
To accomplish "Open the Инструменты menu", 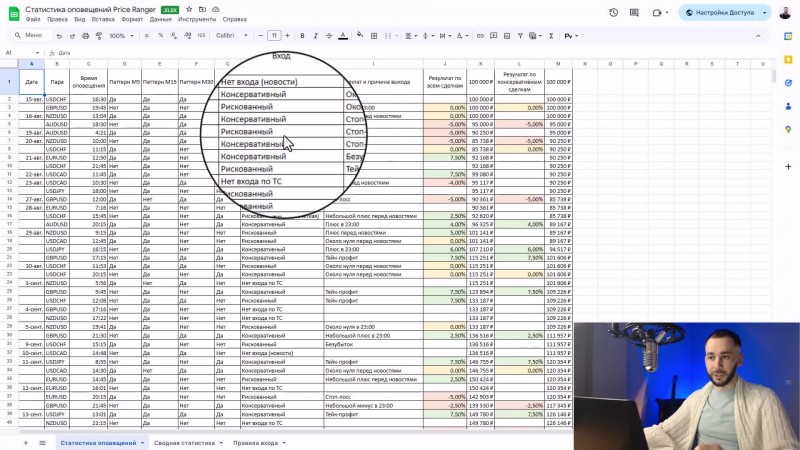I will coord(197,19).
